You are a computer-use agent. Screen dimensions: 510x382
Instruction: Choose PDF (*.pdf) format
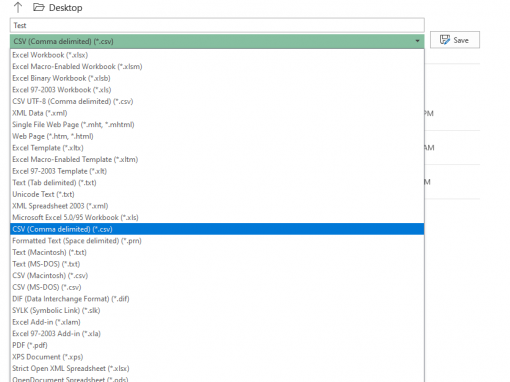pyautogui.click(x=217, y=345)
